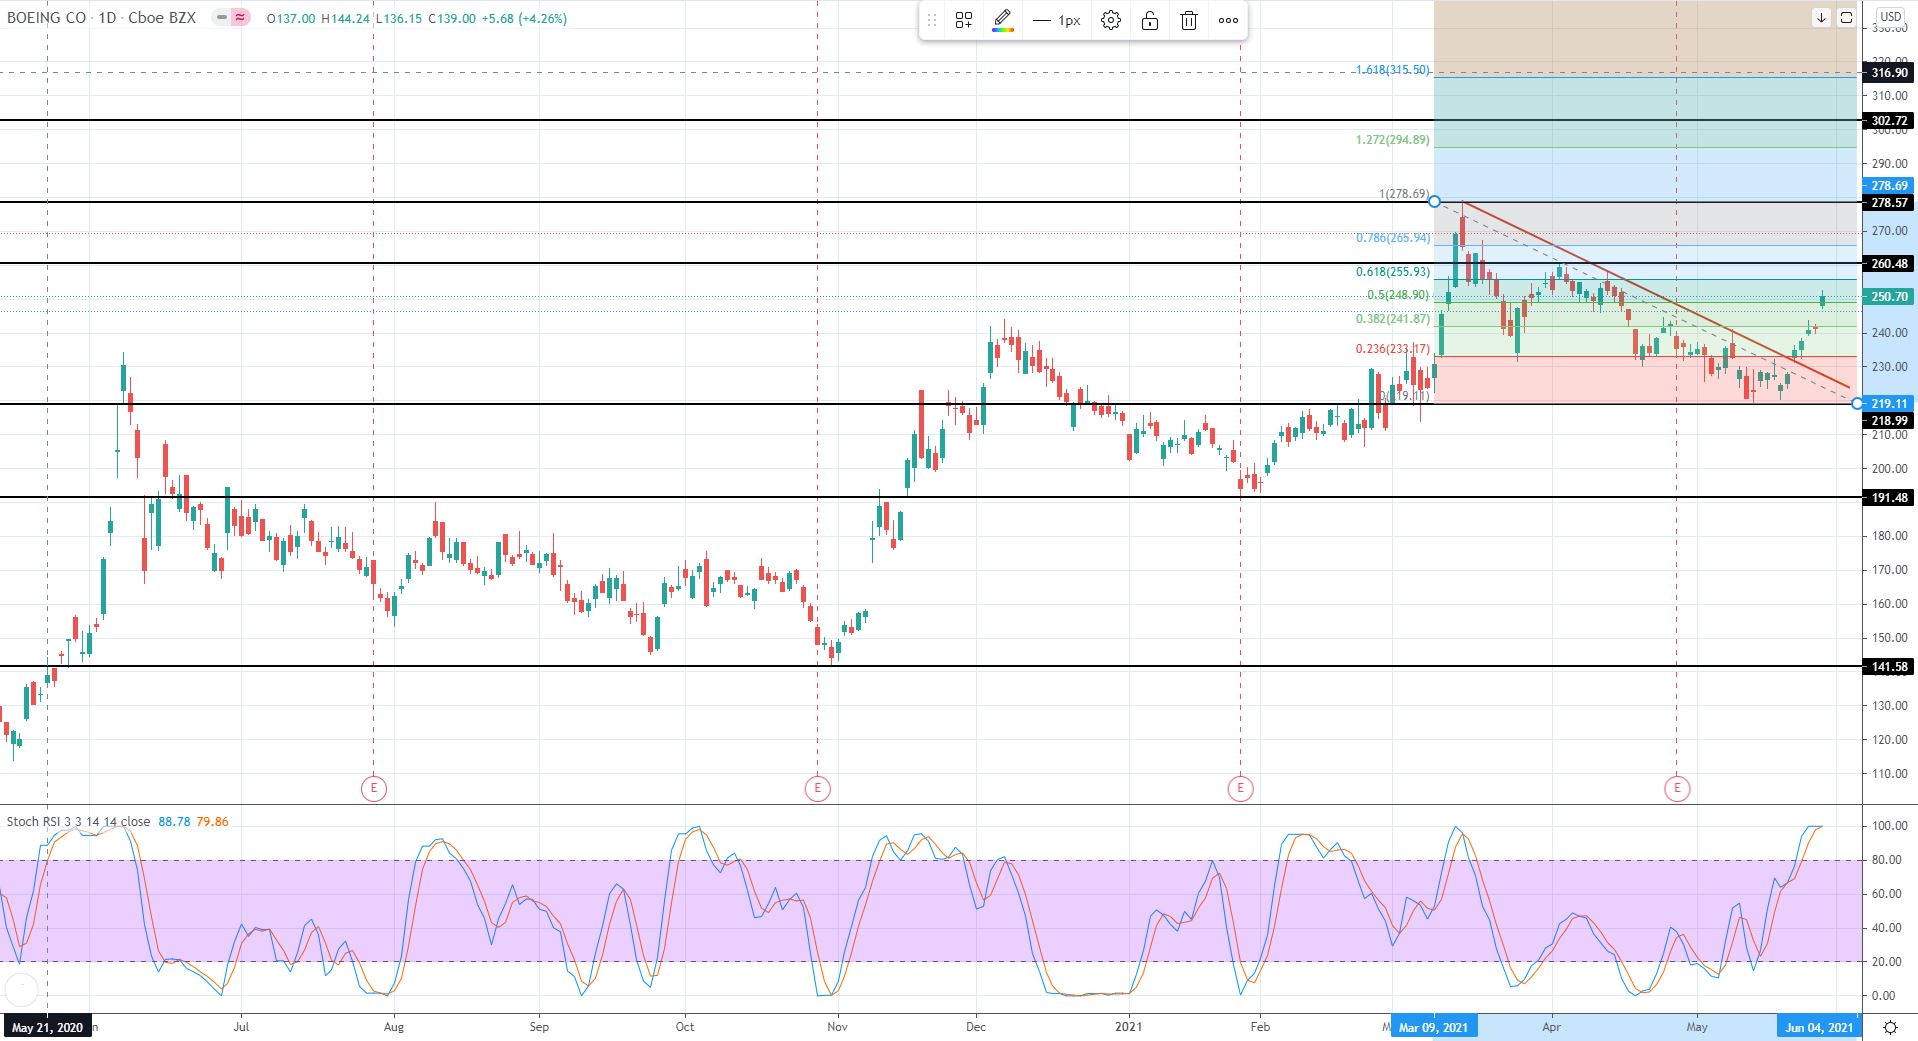Click the Jun 04, 2021 date label
Image resolution: width=1918 pixels, height=1041 pixels.
click(x=1819, y=1027)
